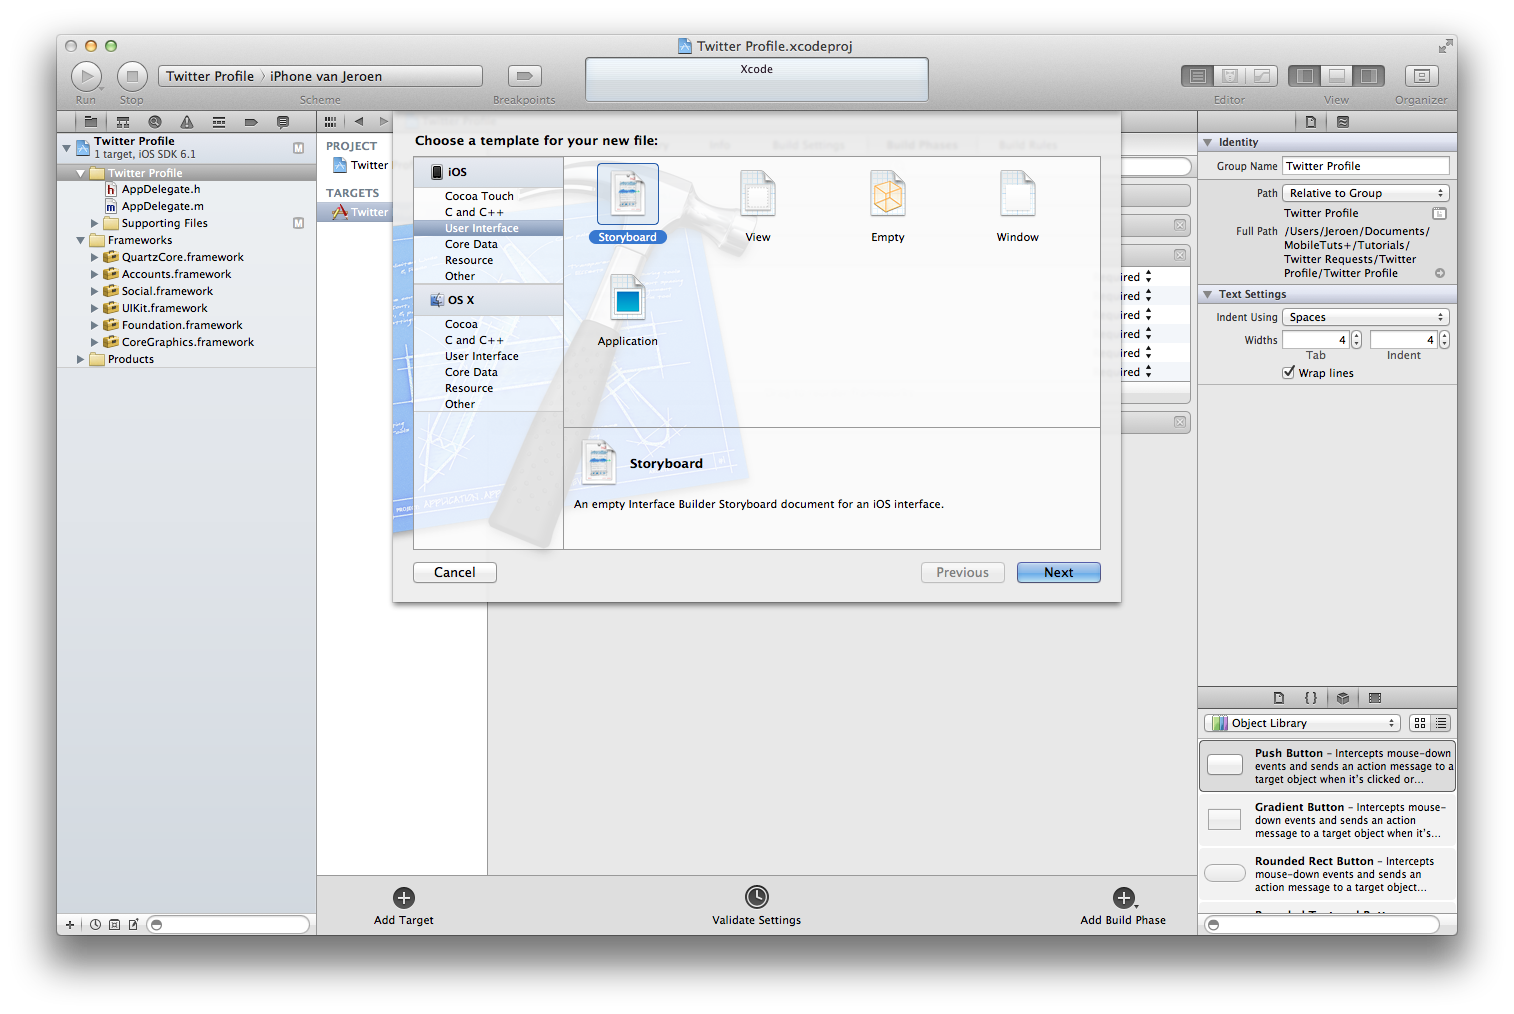Click the Run button in the toolbar

pos(86,76)
